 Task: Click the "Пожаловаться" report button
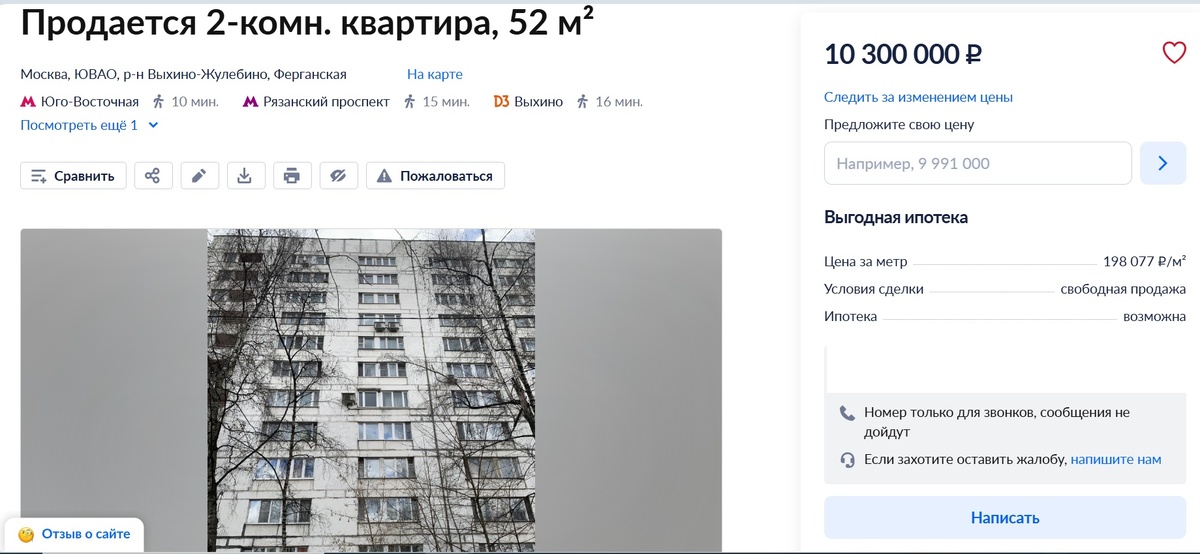coord(435,176)
